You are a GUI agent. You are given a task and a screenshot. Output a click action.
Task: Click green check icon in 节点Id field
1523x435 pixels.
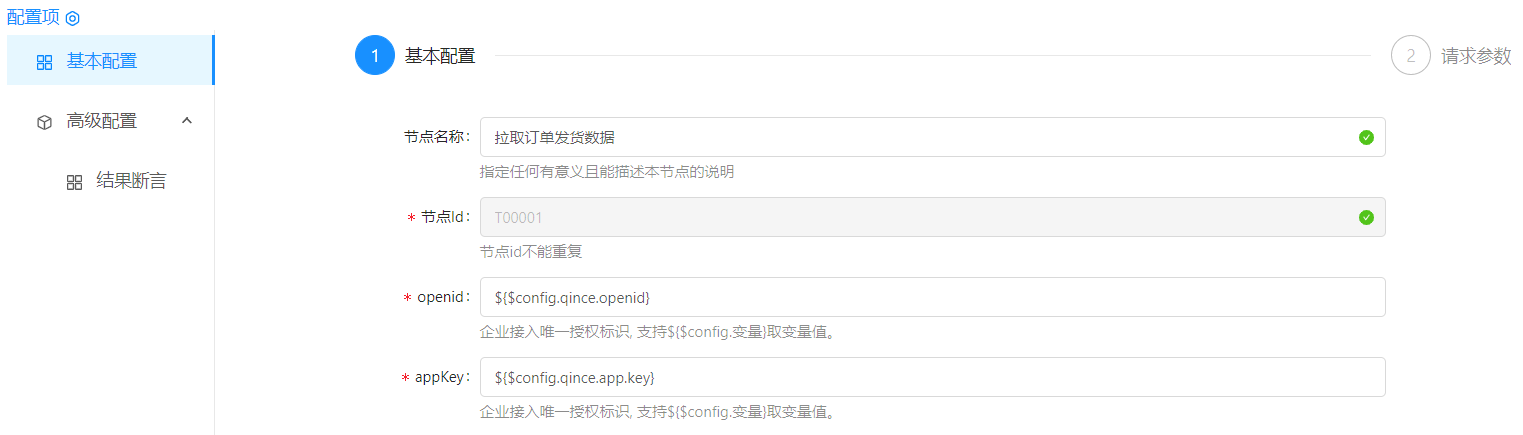(1366, 217)
